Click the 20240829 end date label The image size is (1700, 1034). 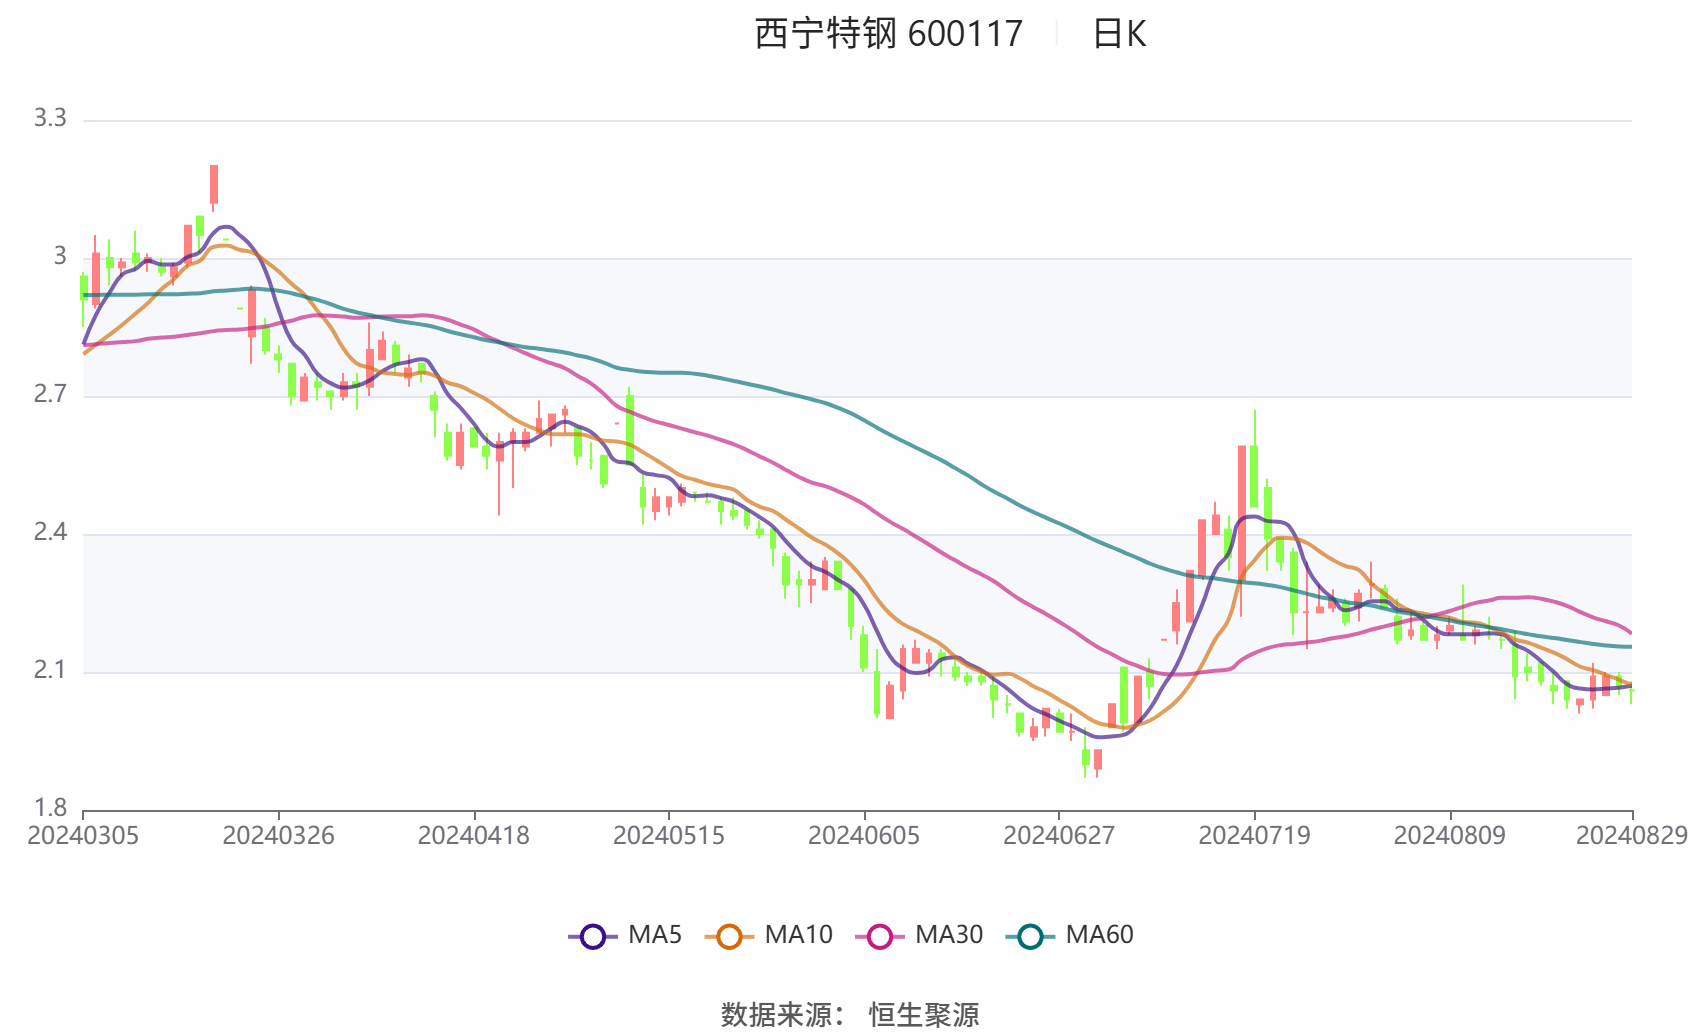click(x=1631, y=835)
